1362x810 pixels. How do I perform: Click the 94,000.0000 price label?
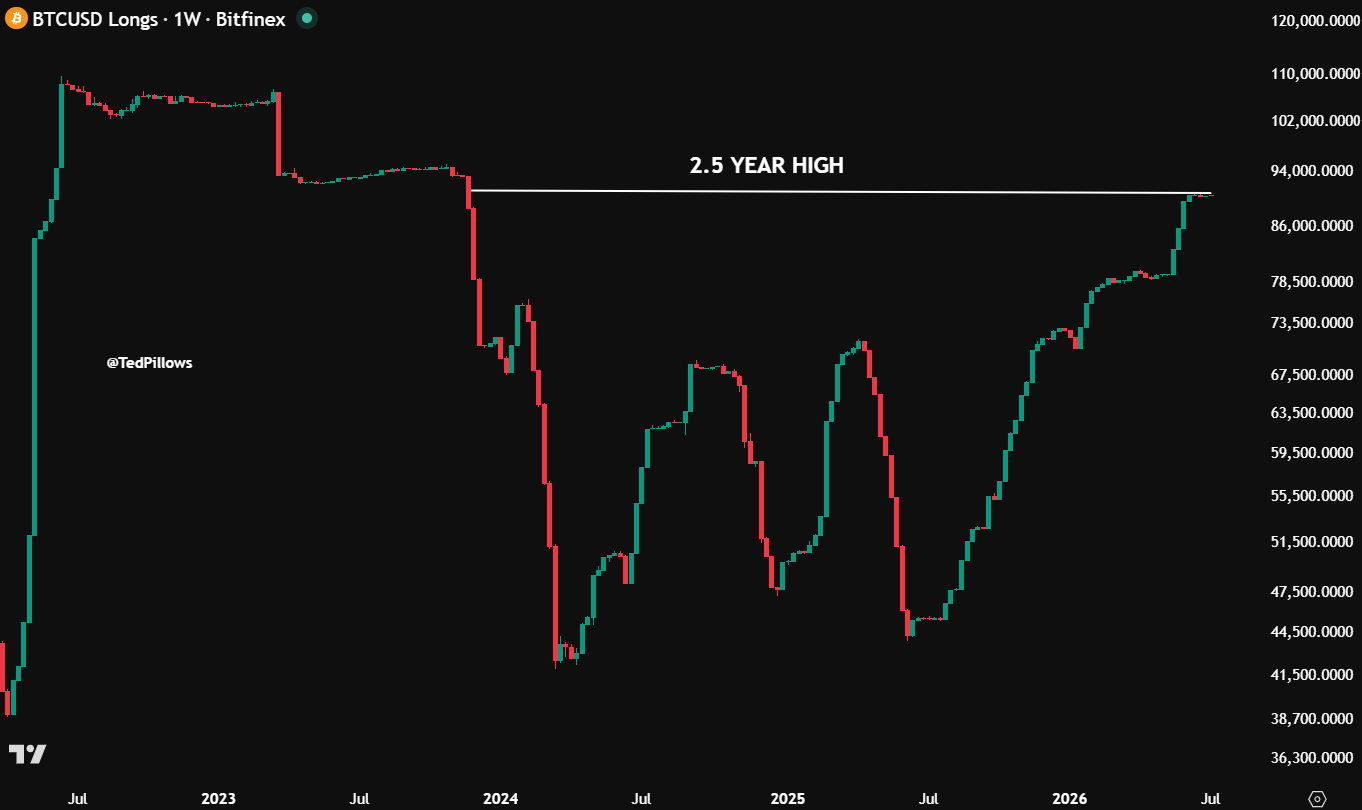[x=1314, y=171]
